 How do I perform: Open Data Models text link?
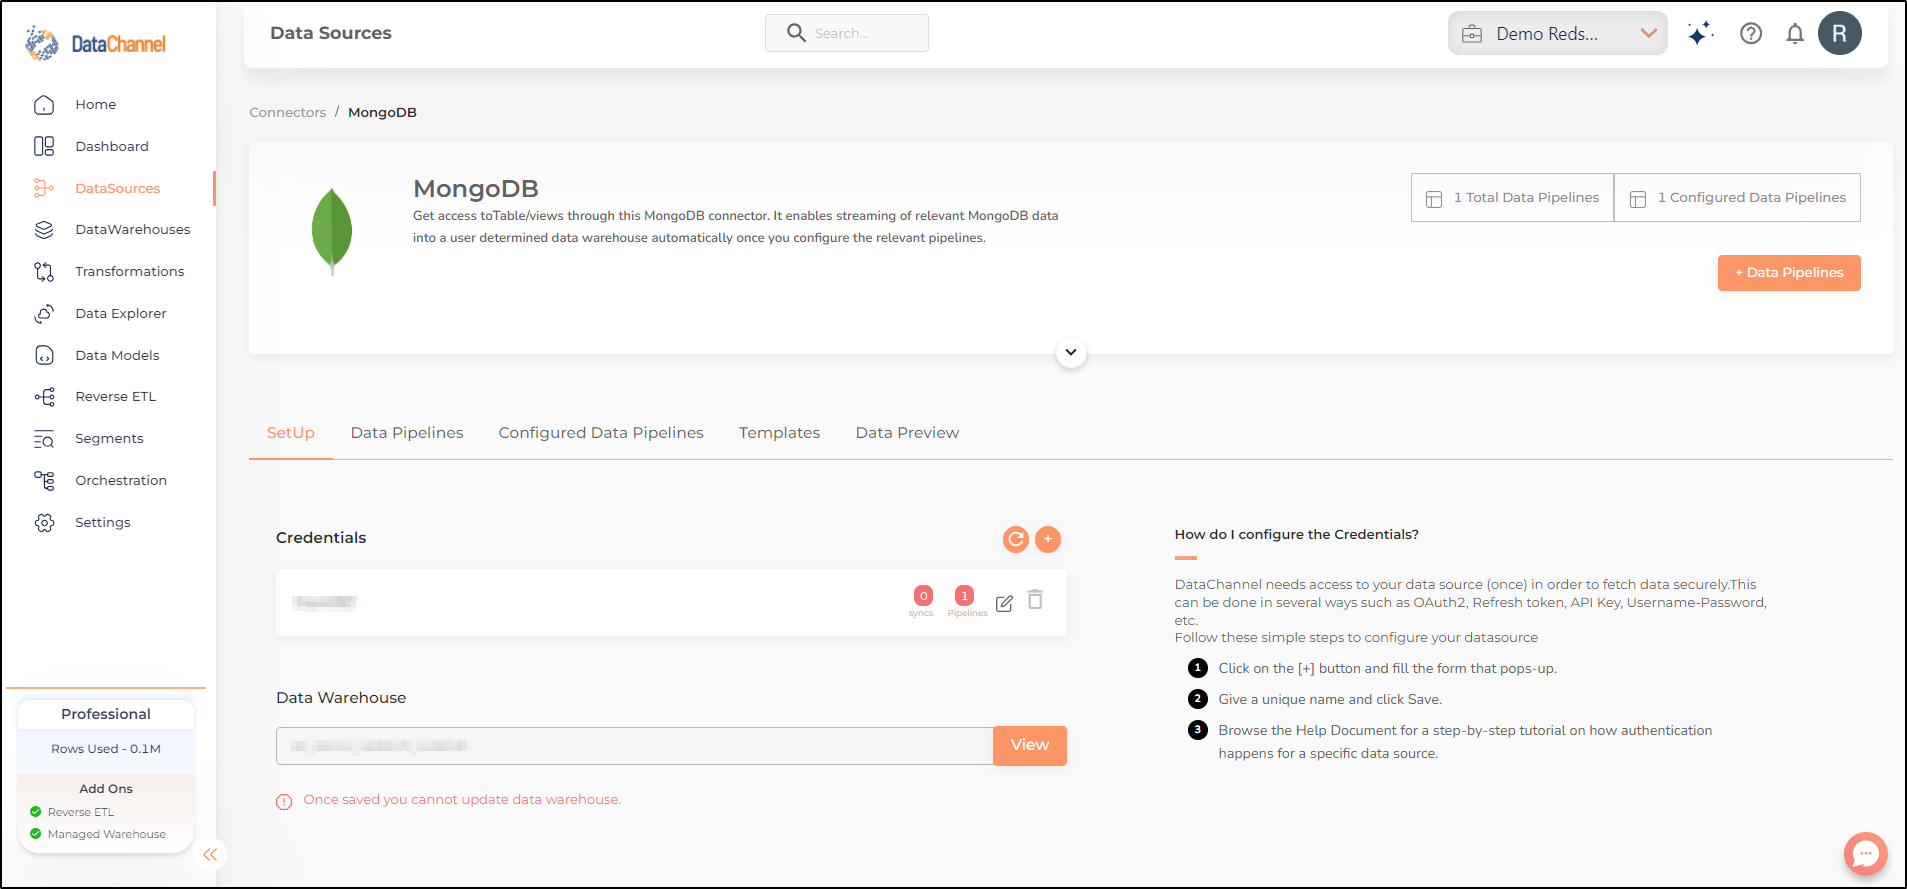tap(117, 355)
